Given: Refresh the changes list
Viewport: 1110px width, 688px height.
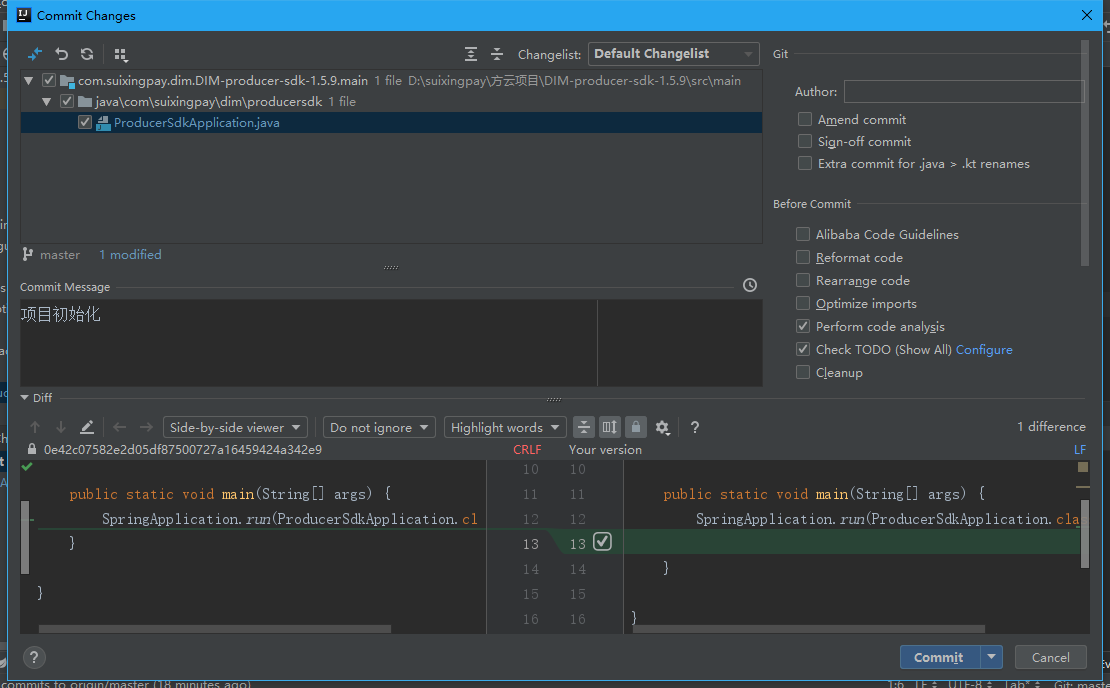Looking at the screenshot, I should [87, 54].
